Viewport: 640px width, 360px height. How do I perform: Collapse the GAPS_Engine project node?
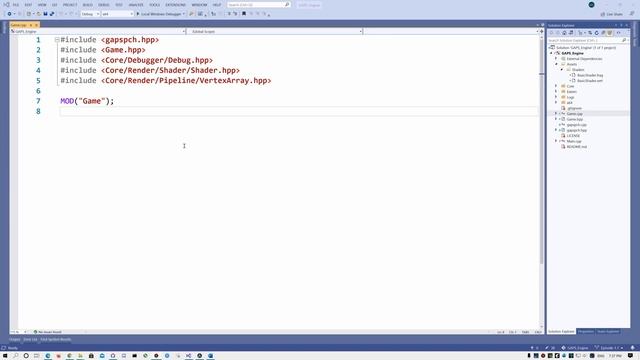coord(551,53)
